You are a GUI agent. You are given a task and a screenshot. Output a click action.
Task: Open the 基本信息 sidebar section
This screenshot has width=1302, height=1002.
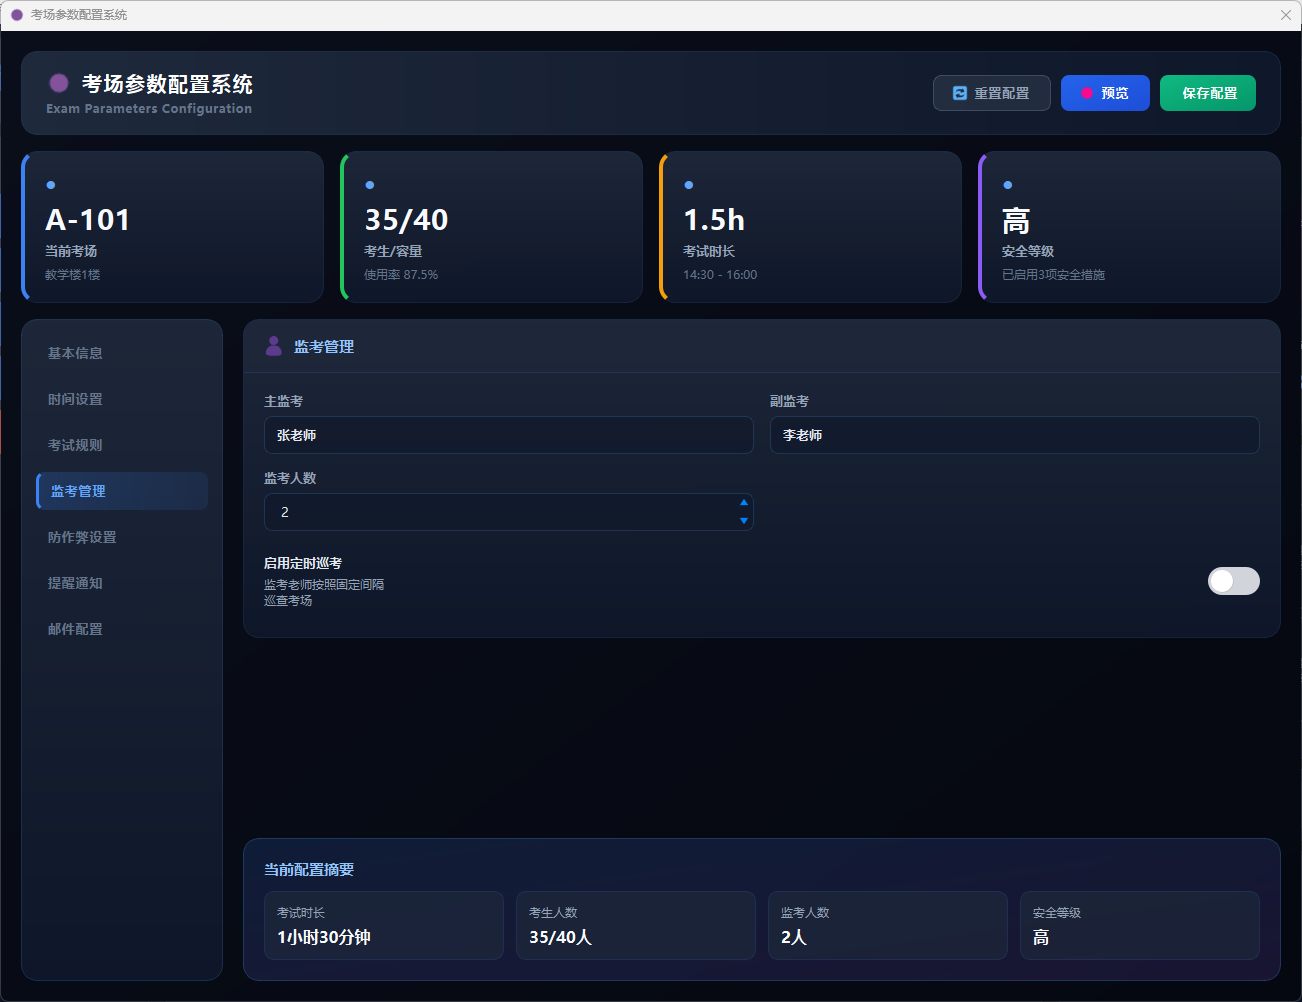76,353
